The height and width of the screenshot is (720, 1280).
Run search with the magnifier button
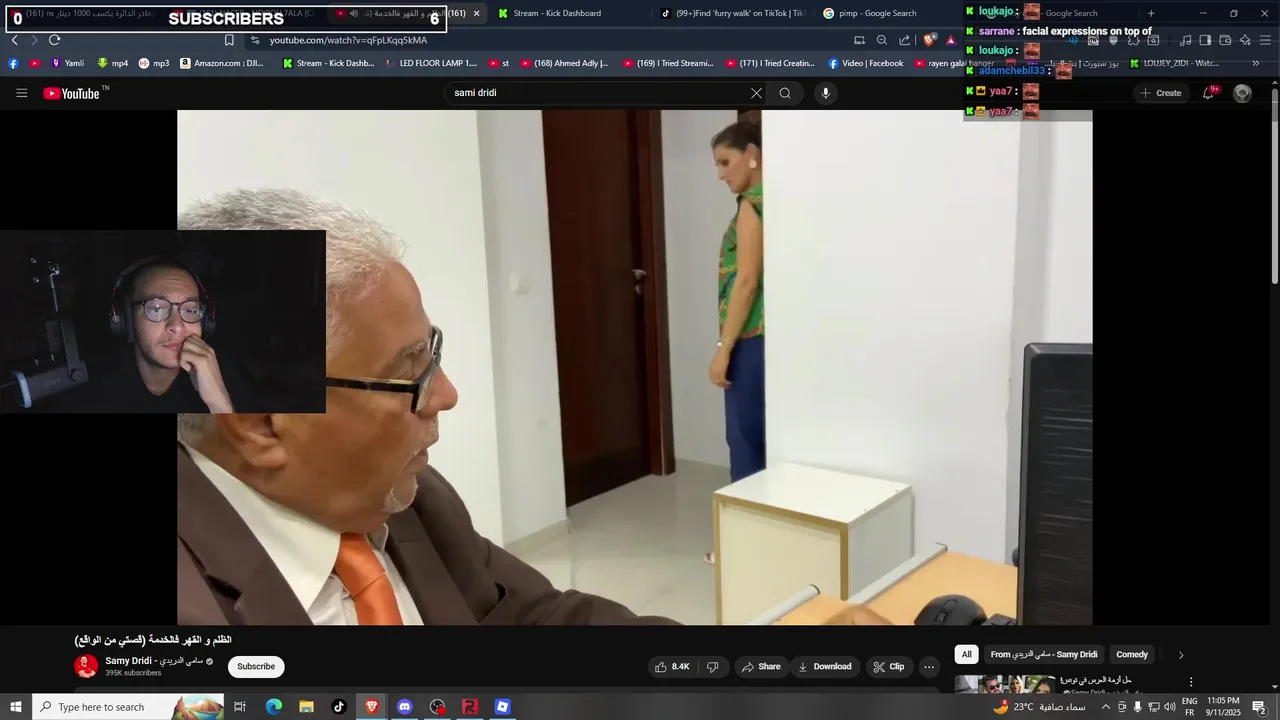[x=785, y=93]
